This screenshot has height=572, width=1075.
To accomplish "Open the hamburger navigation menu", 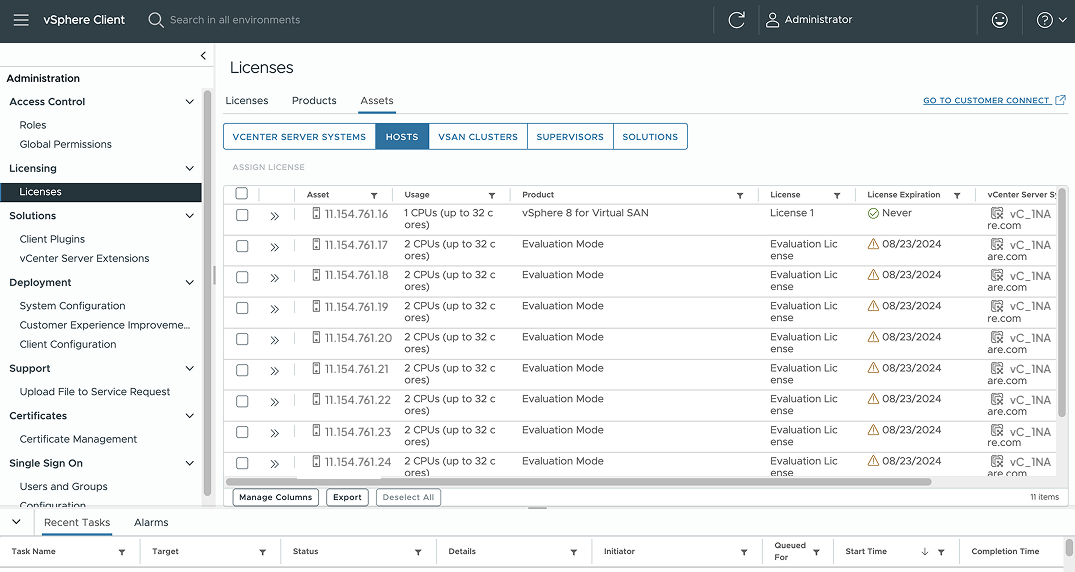I will pyautogui.click(x=21, y=20).
